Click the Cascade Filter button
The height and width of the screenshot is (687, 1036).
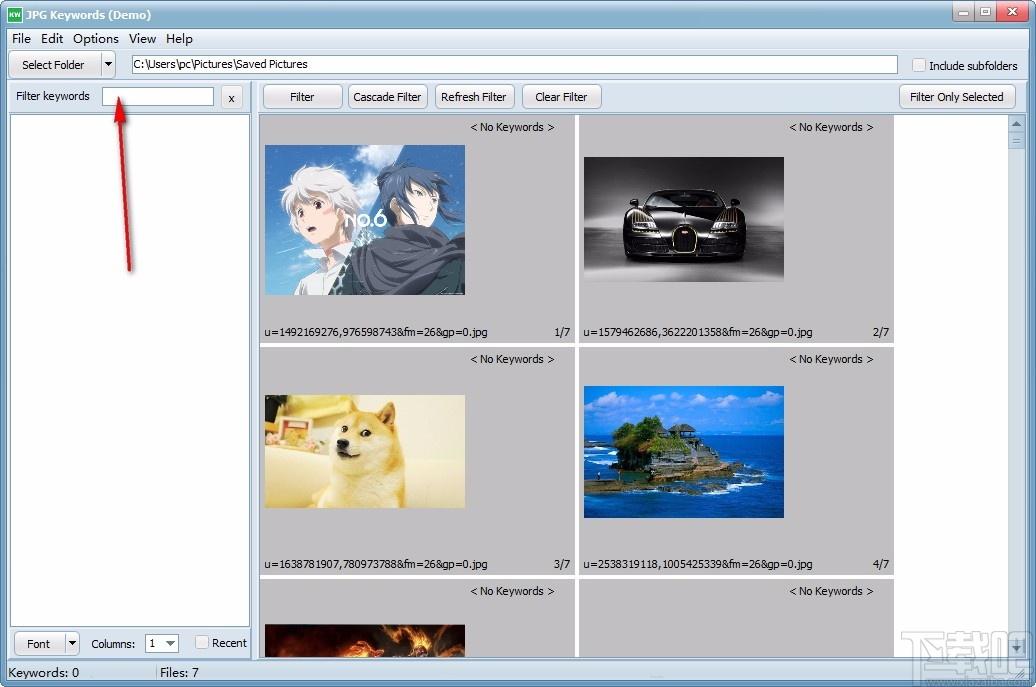387,97
